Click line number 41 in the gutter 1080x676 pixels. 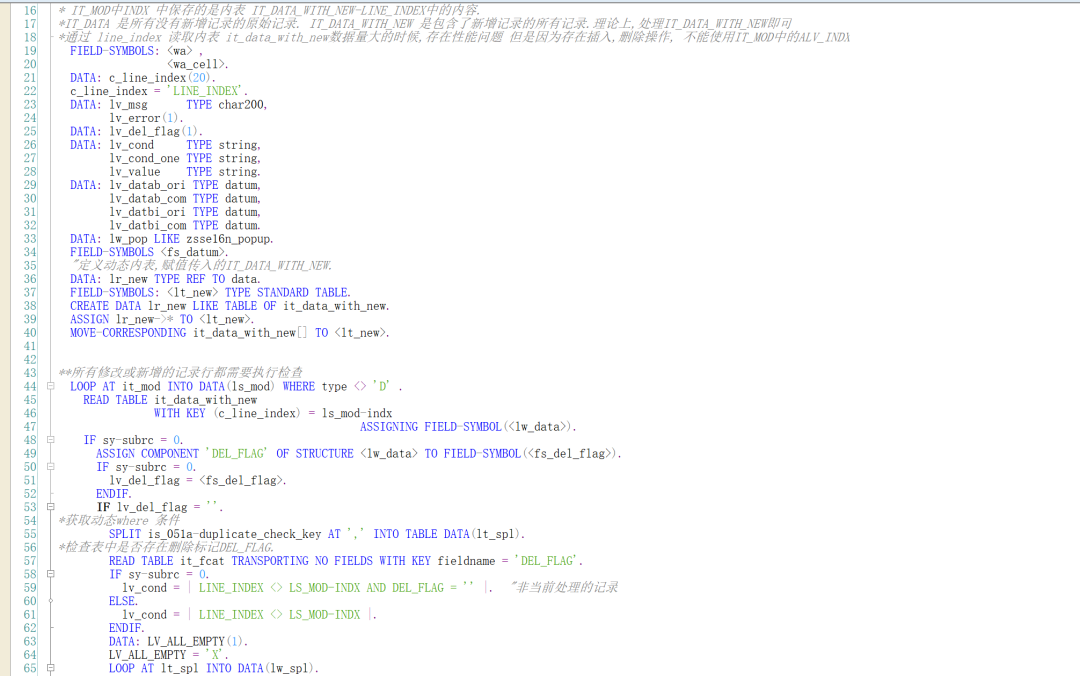30,346
